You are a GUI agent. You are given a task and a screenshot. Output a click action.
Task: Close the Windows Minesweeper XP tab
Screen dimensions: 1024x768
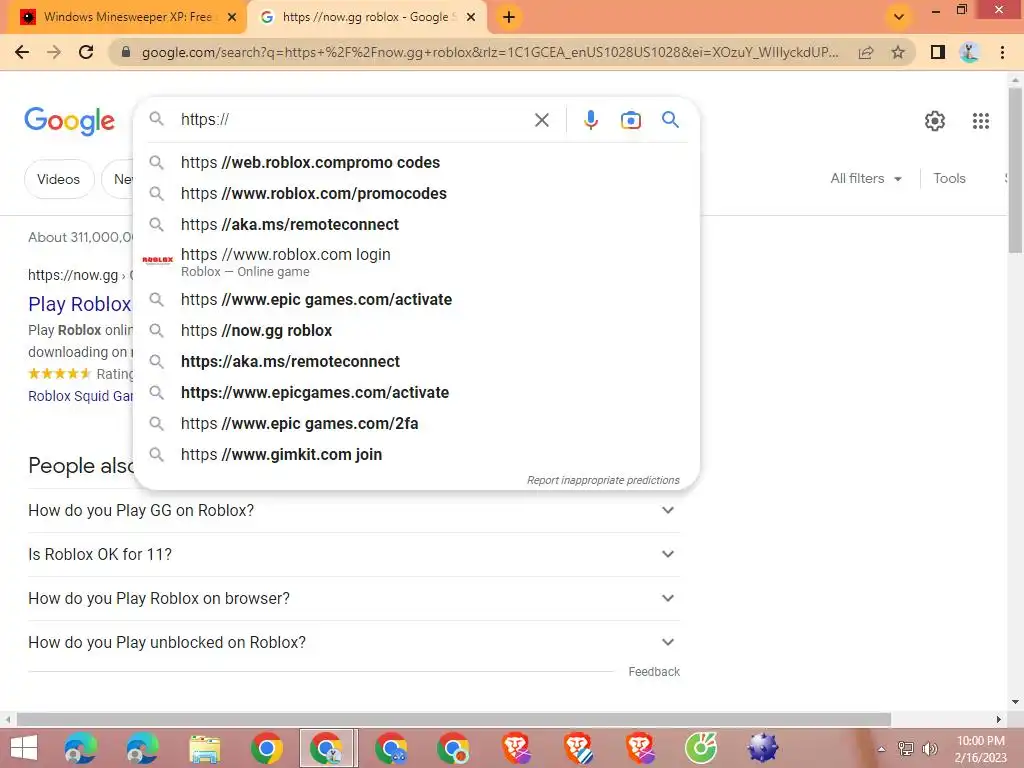[232, 17]
